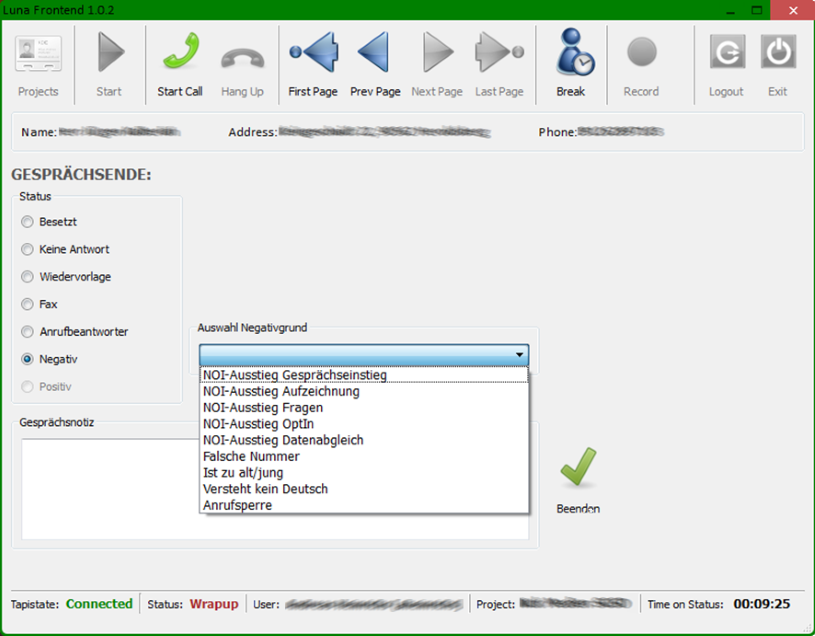
Task: Select 'Anrufsperre' in the dropdown list
Action: coord(237,505)
